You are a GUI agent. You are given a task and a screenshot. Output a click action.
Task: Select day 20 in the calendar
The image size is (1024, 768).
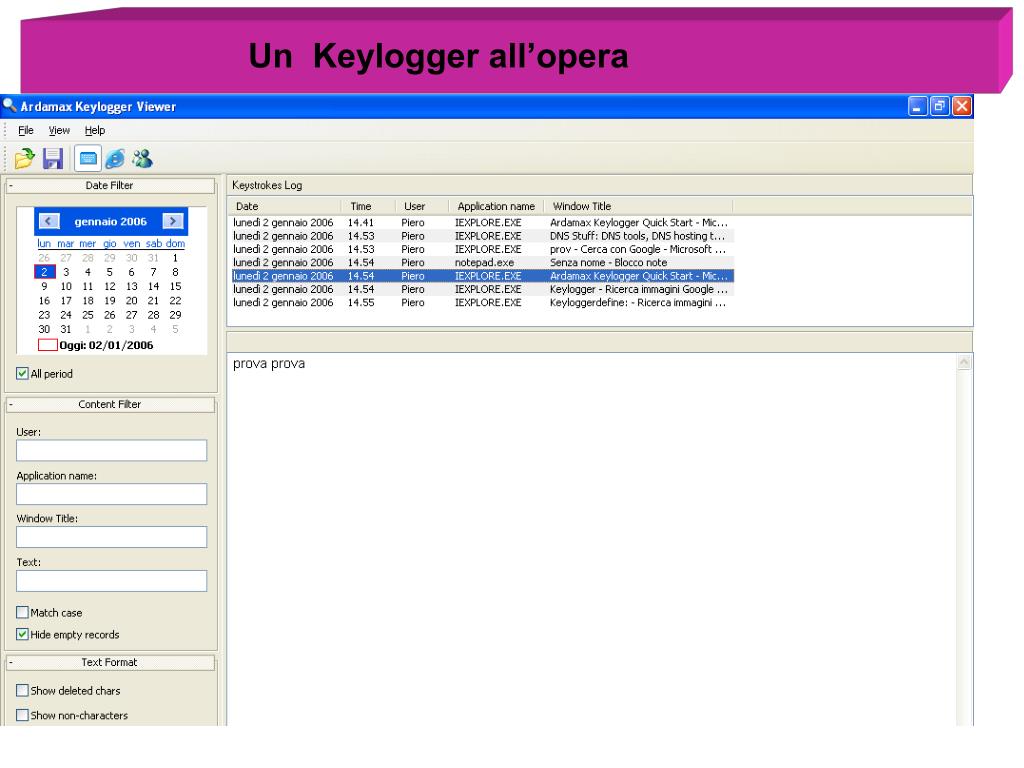(131, 300)
